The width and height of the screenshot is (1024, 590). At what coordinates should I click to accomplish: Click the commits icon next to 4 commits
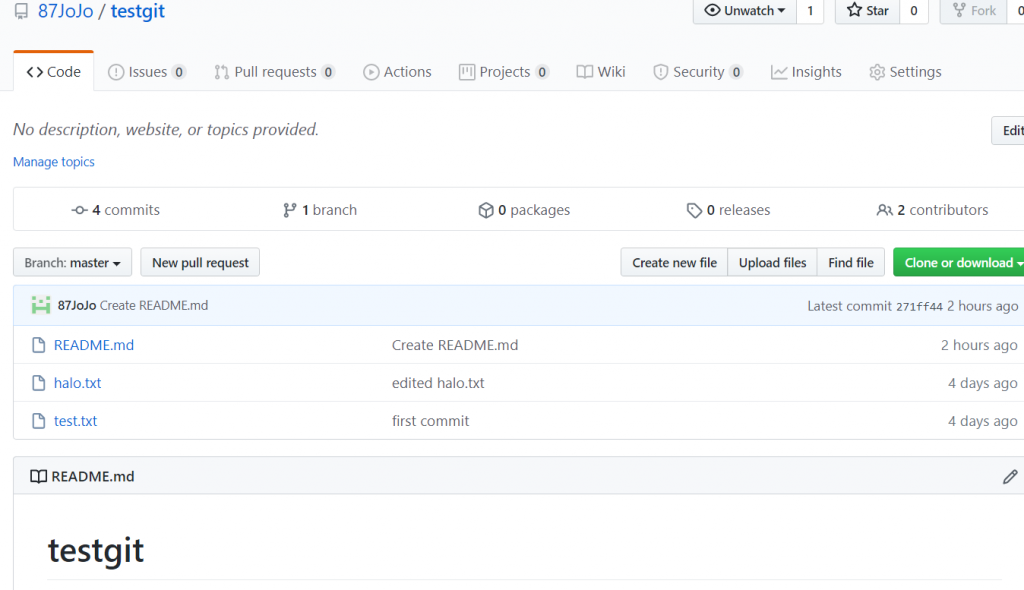coord(79,210)
